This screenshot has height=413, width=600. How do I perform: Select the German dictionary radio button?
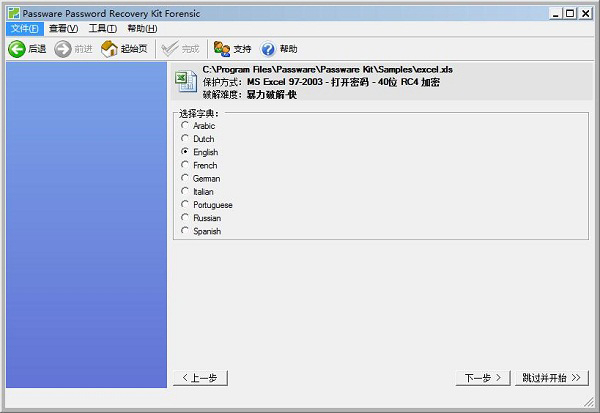point(184,178)
